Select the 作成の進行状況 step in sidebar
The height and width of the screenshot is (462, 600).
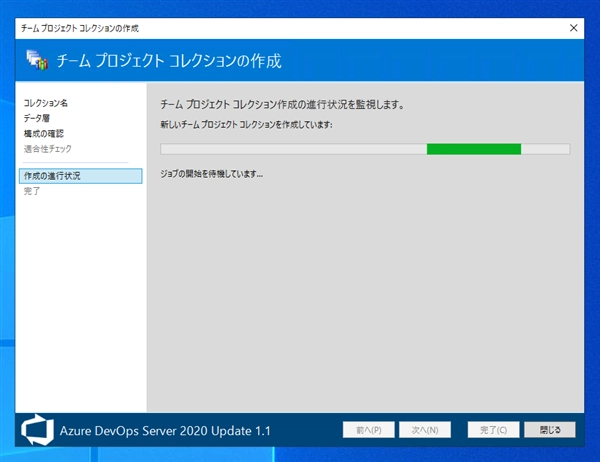[x=81, y=176]
